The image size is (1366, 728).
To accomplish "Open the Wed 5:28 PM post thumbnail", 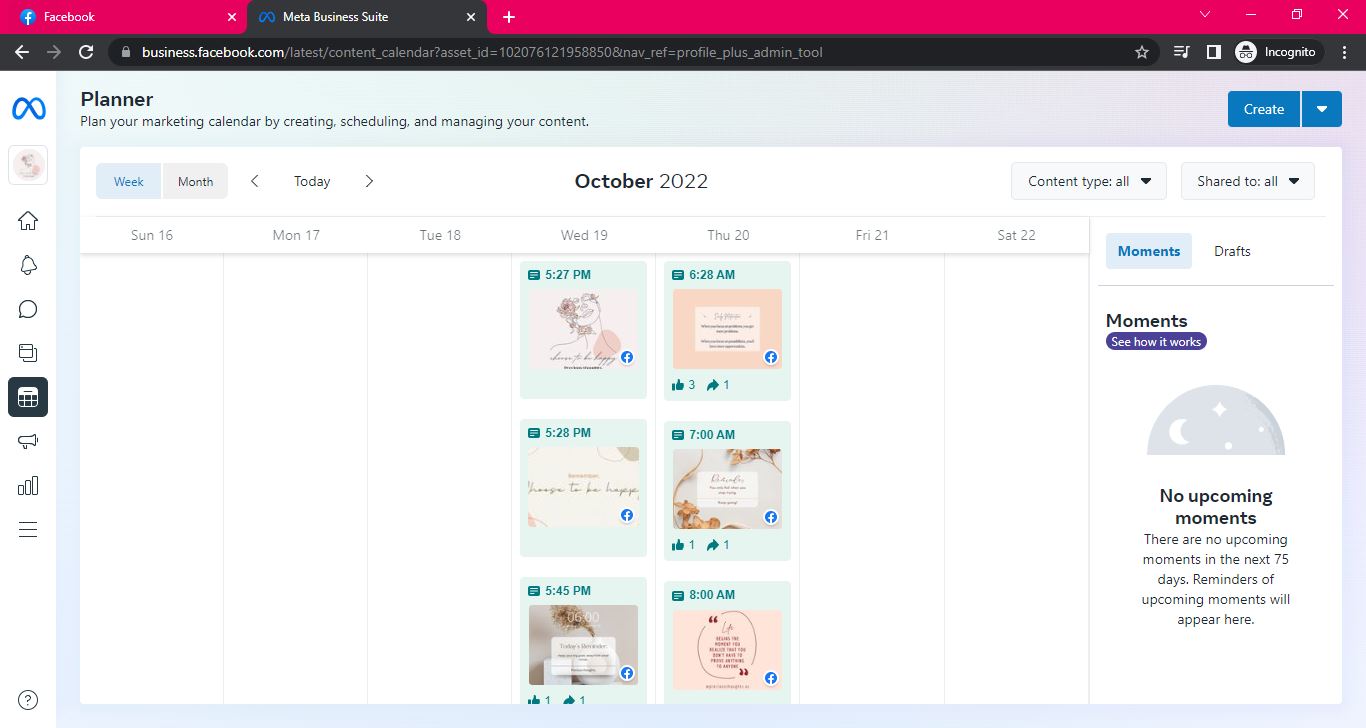I will click(x=583, y=488).
